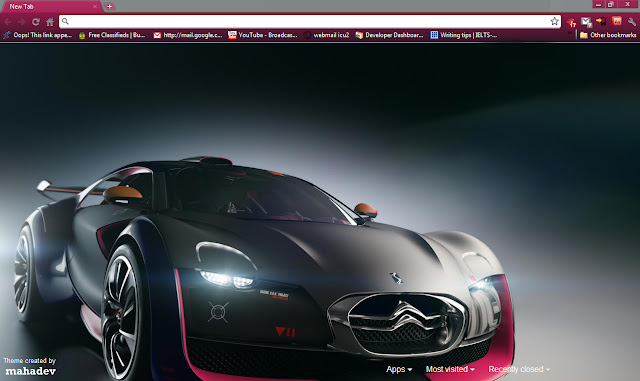Image resolution: width=640 pixels, height=381 pixels.
Task: Restore down the browser window
Action: (611, 4)
